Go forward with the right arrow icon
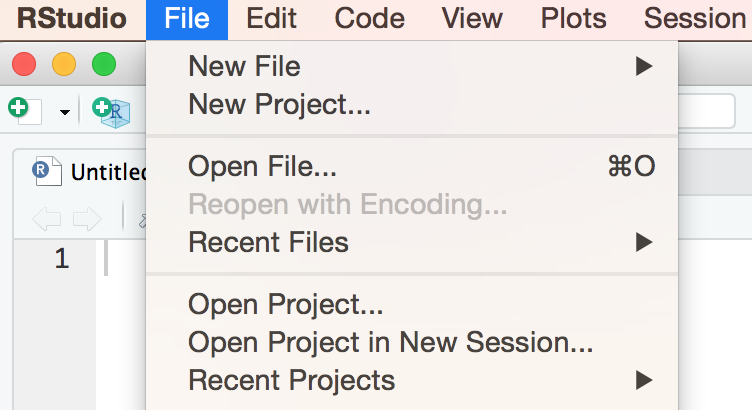 pos(87,219)
